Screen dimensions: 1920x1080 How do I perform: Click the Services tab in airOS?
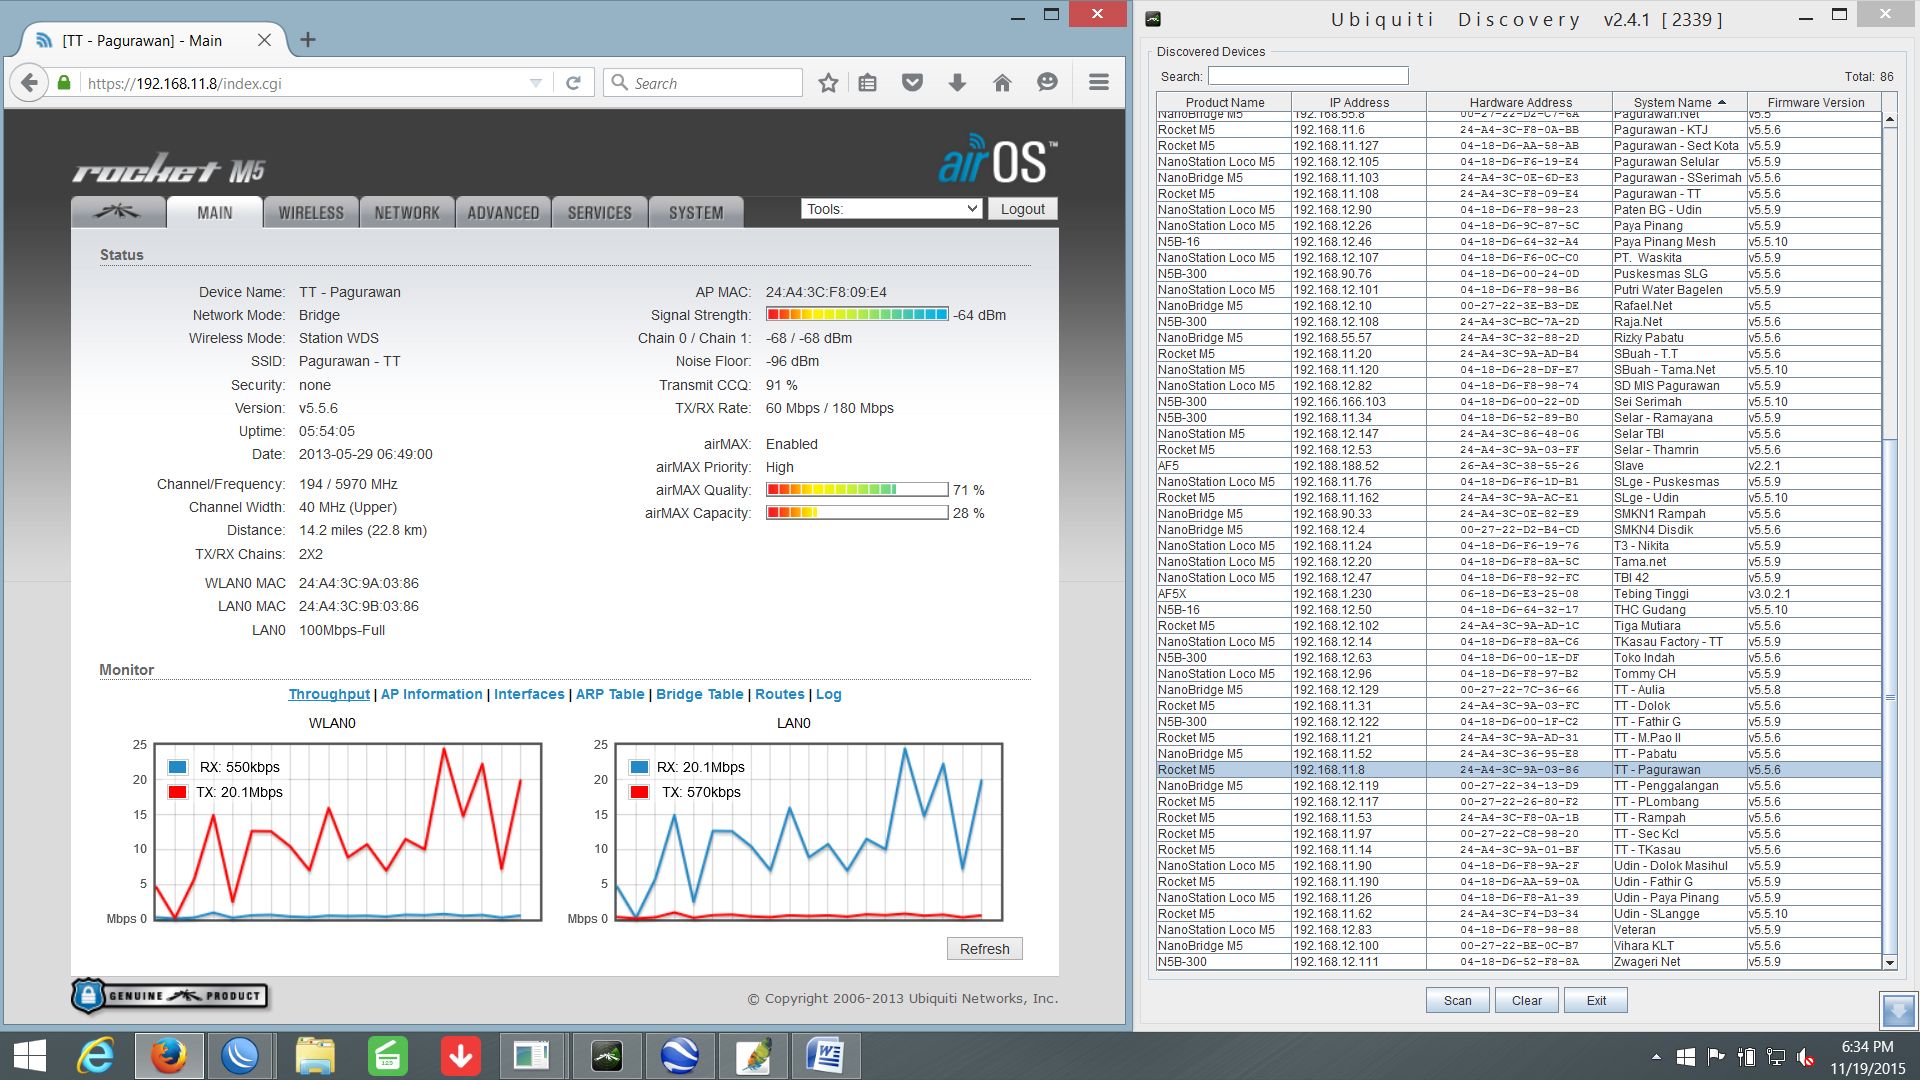pos(599,211)
